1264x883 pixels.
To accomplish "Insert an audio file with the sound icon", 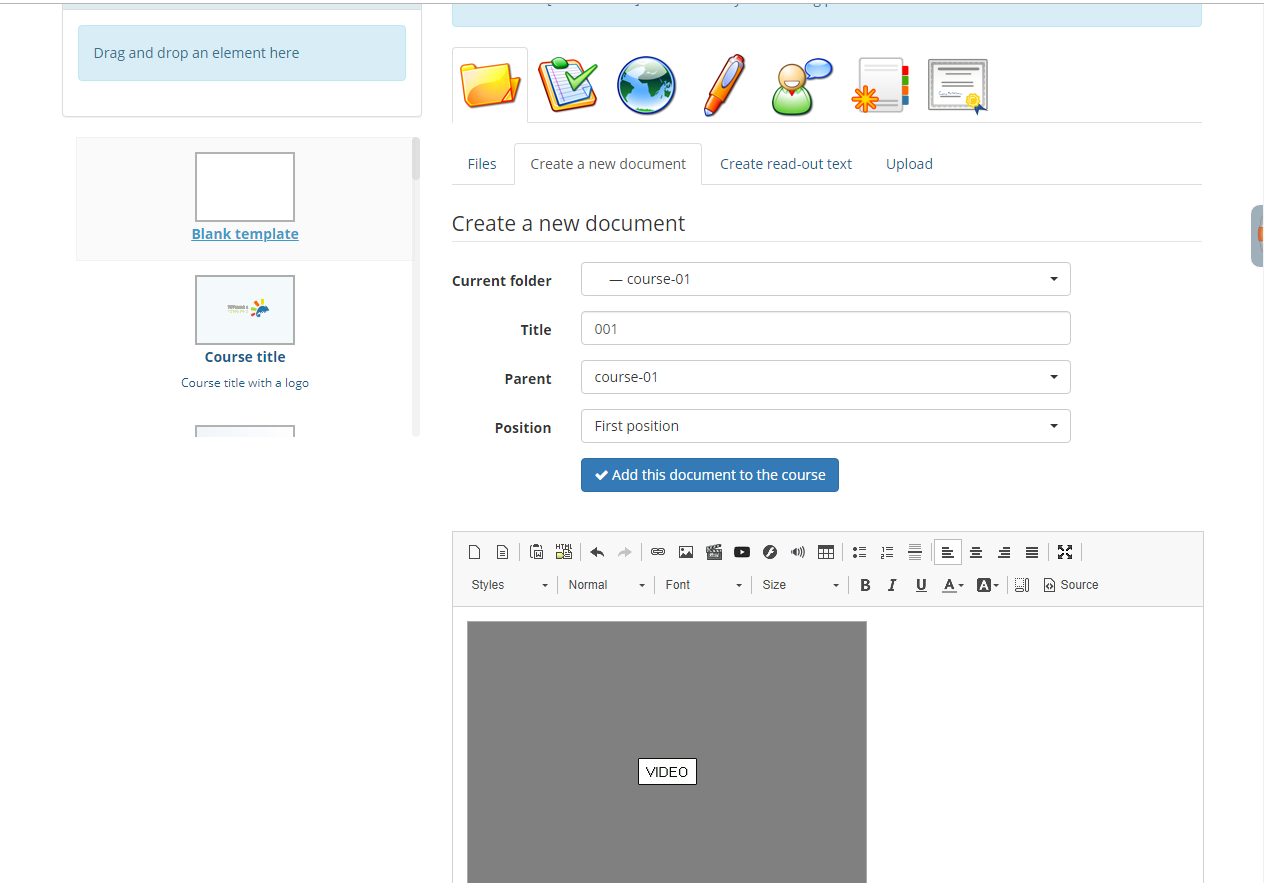I will tap(798, 551).
